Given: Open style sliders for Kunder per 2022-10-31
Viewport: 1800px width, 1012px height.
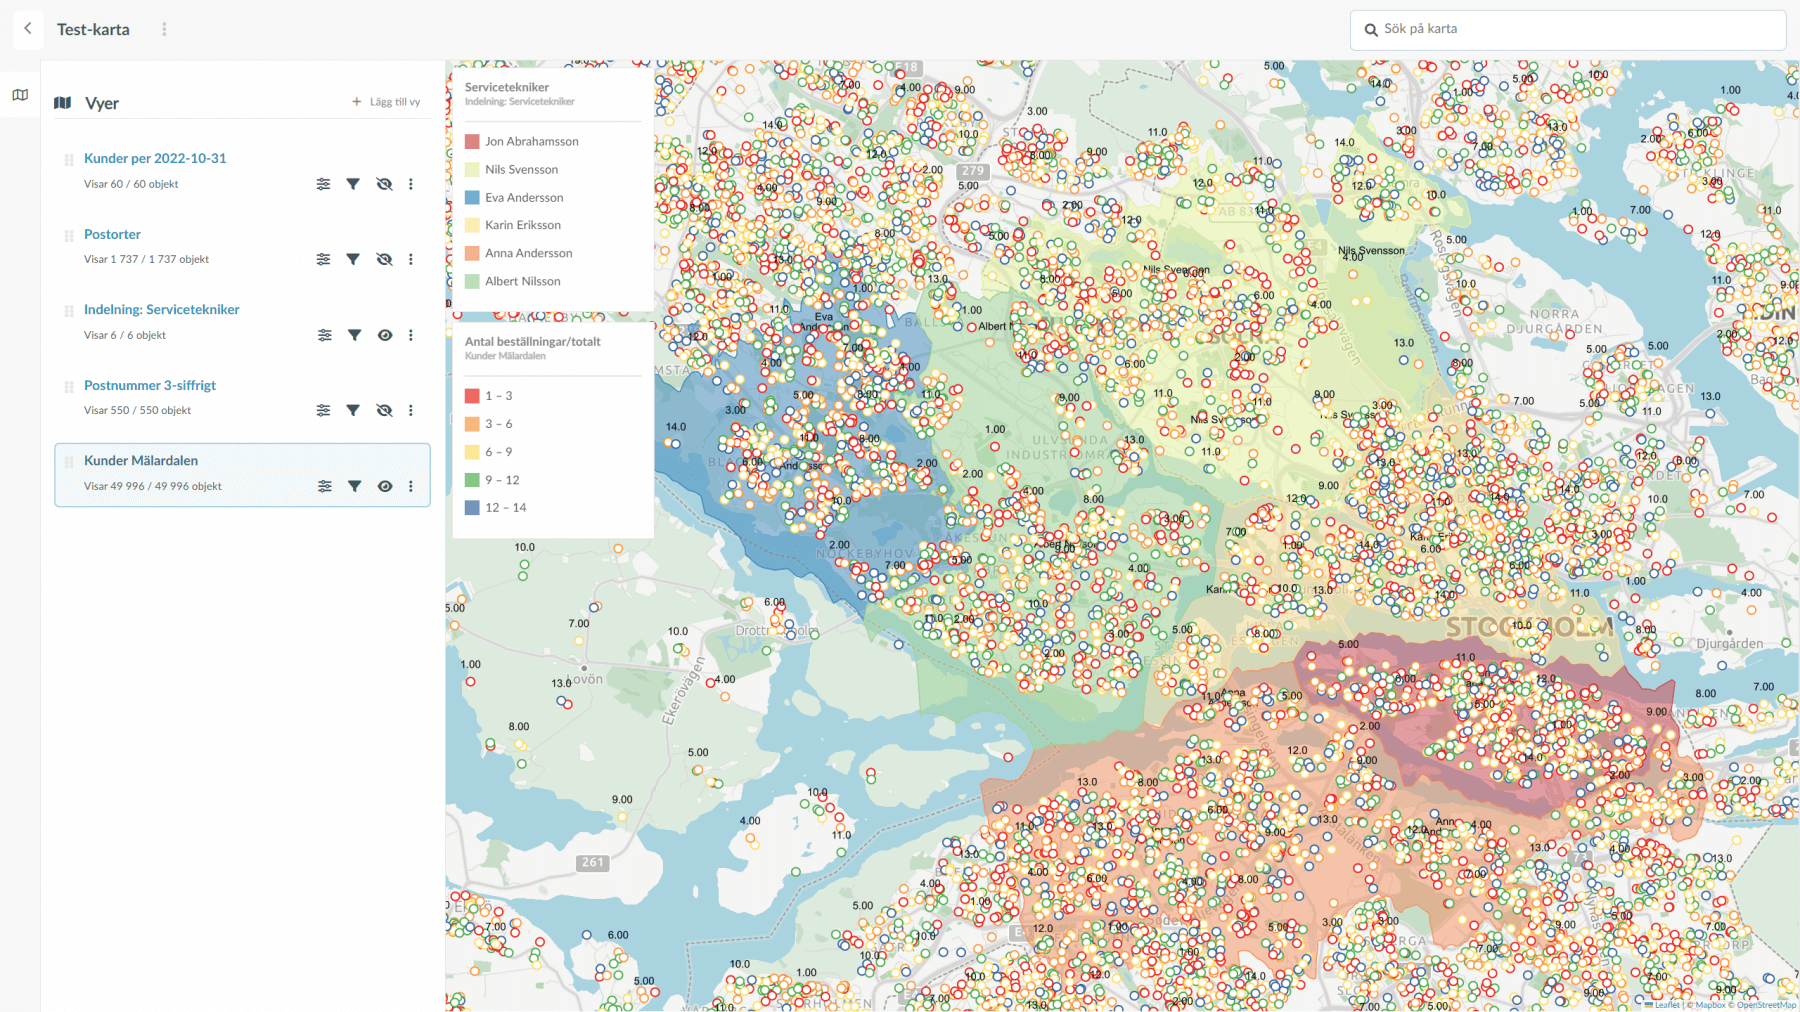Looking at the screenshot, I should pyautogui.click(x=323, y=184).
